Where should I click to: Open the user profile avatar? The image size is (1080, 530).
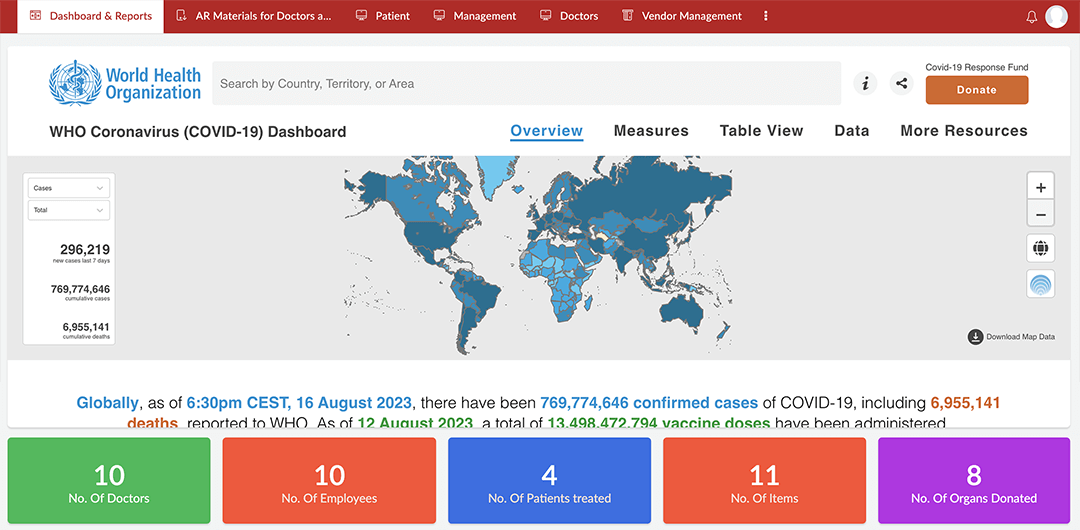[x=1056, y=17]
